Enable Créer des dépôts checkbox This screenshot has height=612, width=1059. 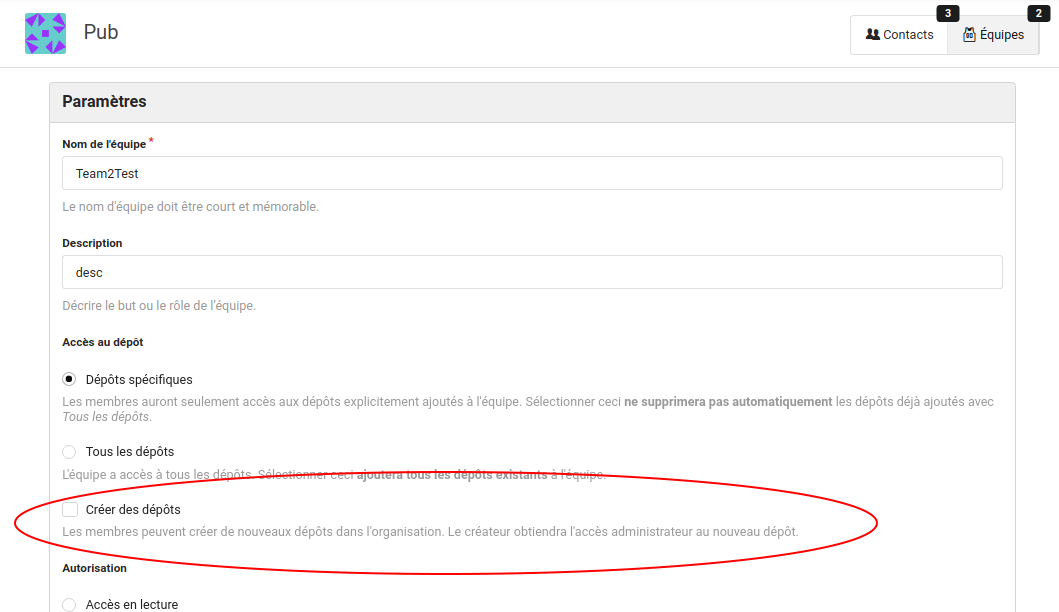[70, 509]
